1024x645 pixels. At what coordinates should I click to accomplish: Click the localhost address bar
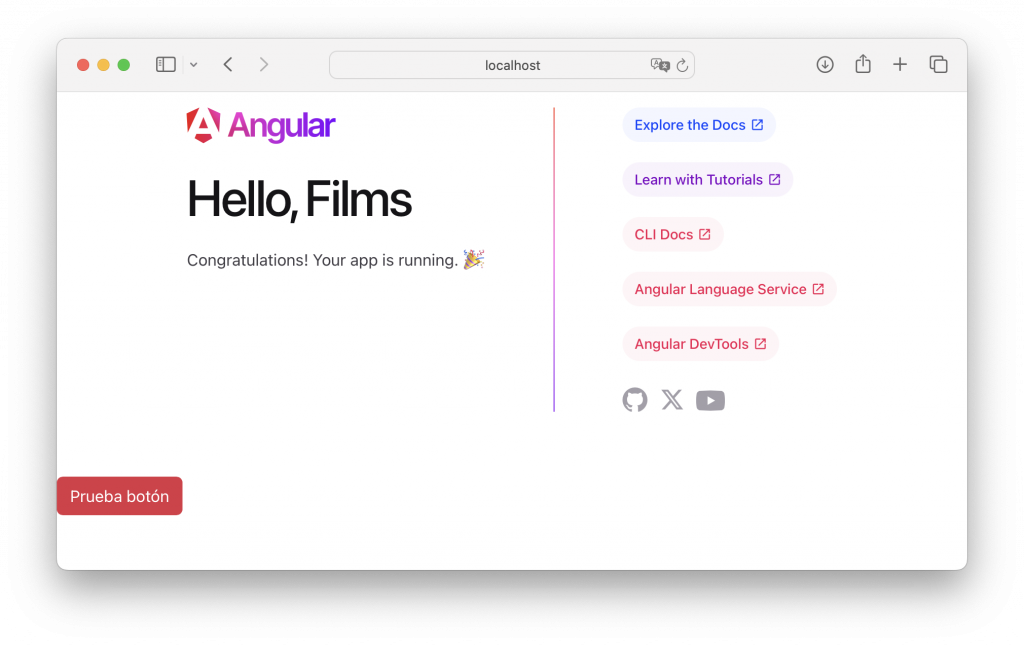tap(512, 65)
